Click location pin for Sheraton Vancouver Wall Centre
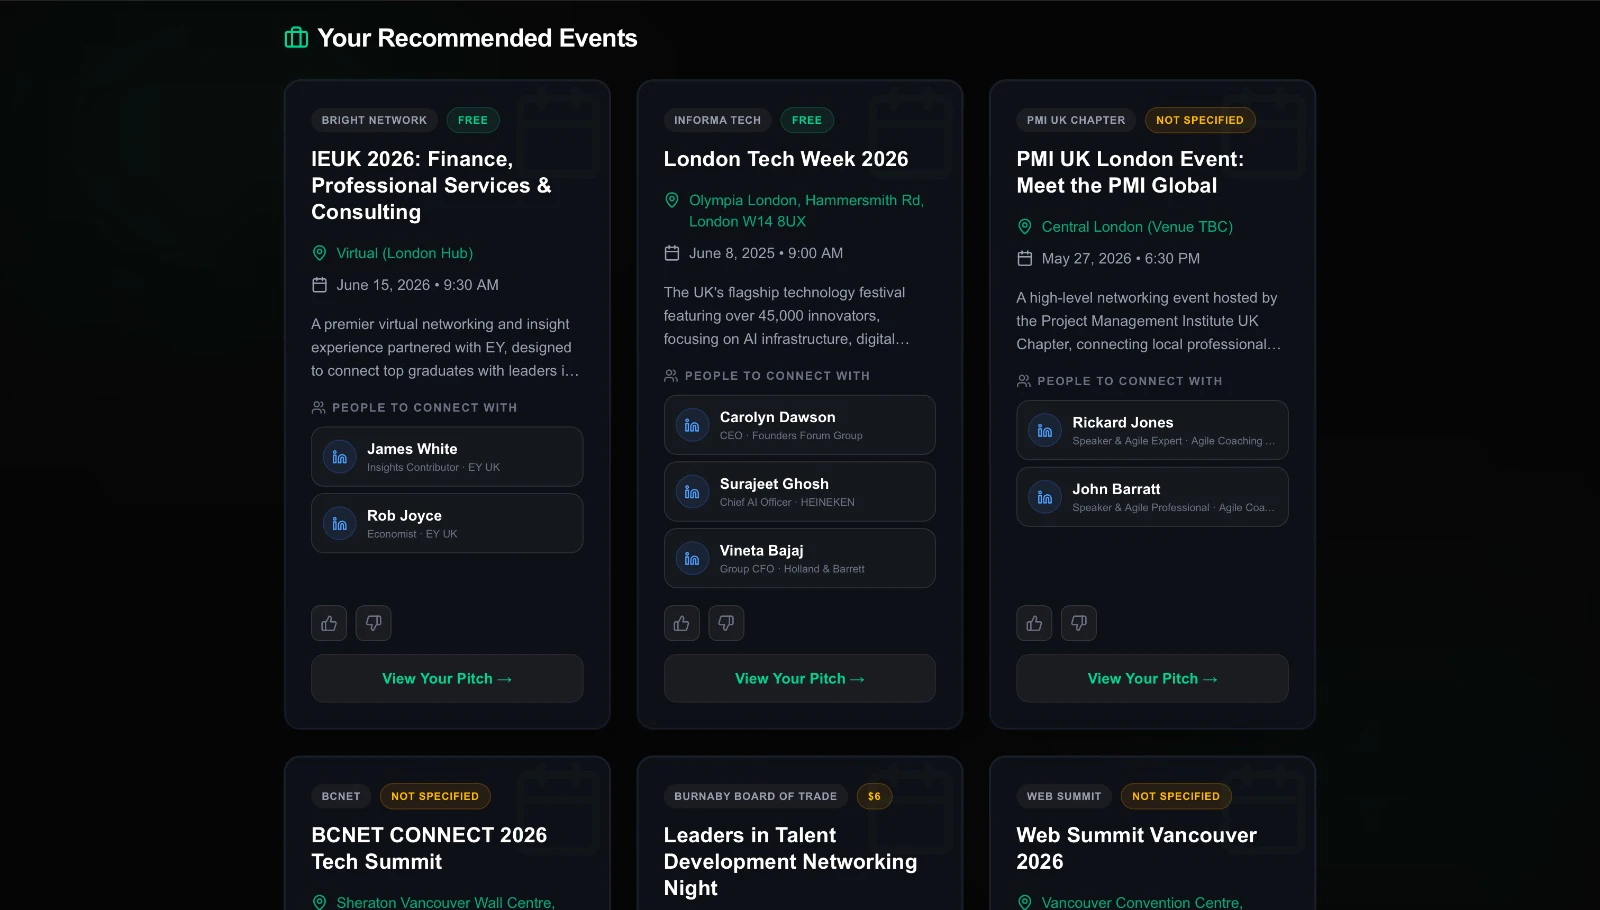 pyautogui.click(x=320, y=902)
